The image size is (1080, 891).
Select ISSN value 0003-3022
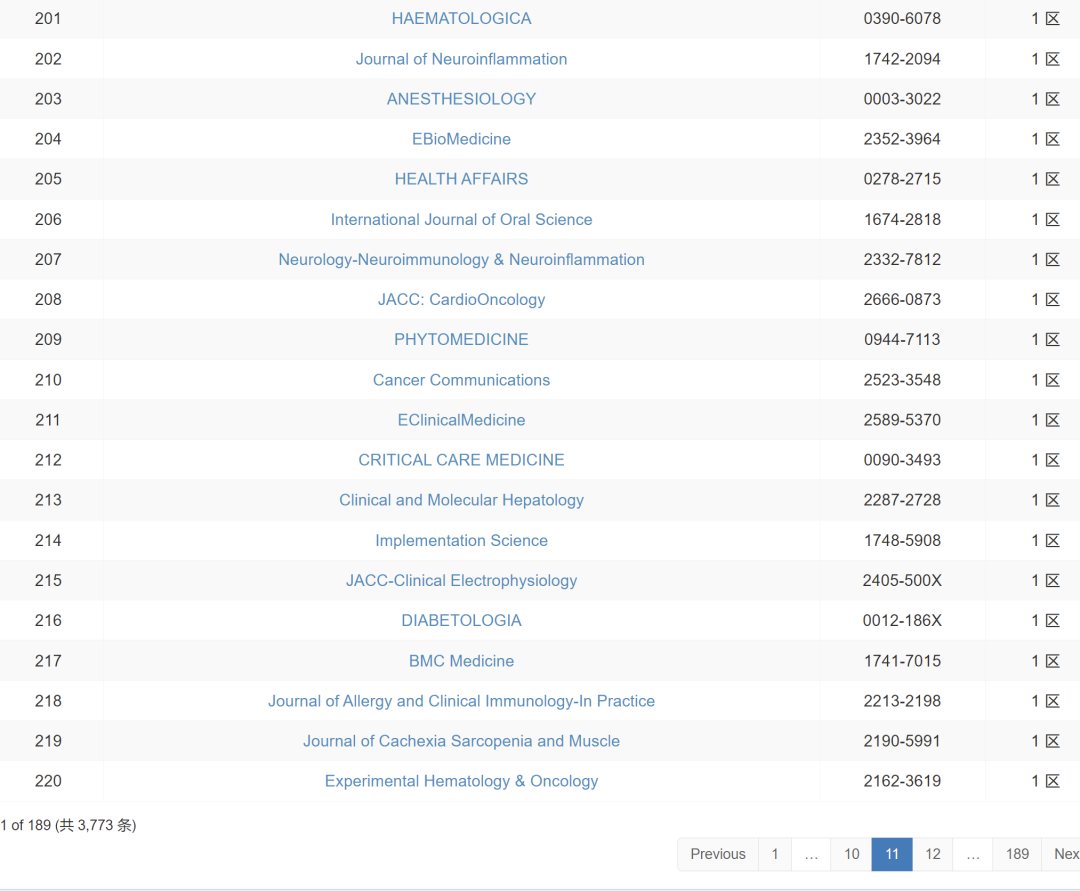902,99
